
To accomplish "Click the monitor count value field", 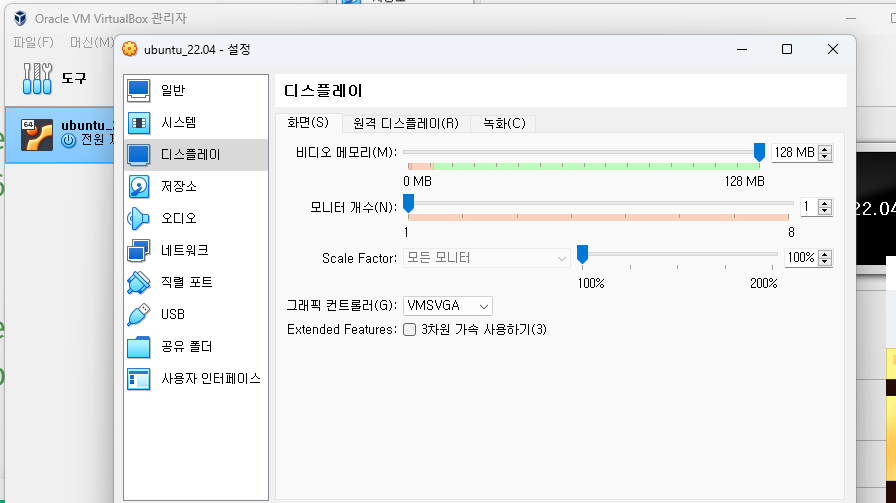I will (x=809, y=206).
